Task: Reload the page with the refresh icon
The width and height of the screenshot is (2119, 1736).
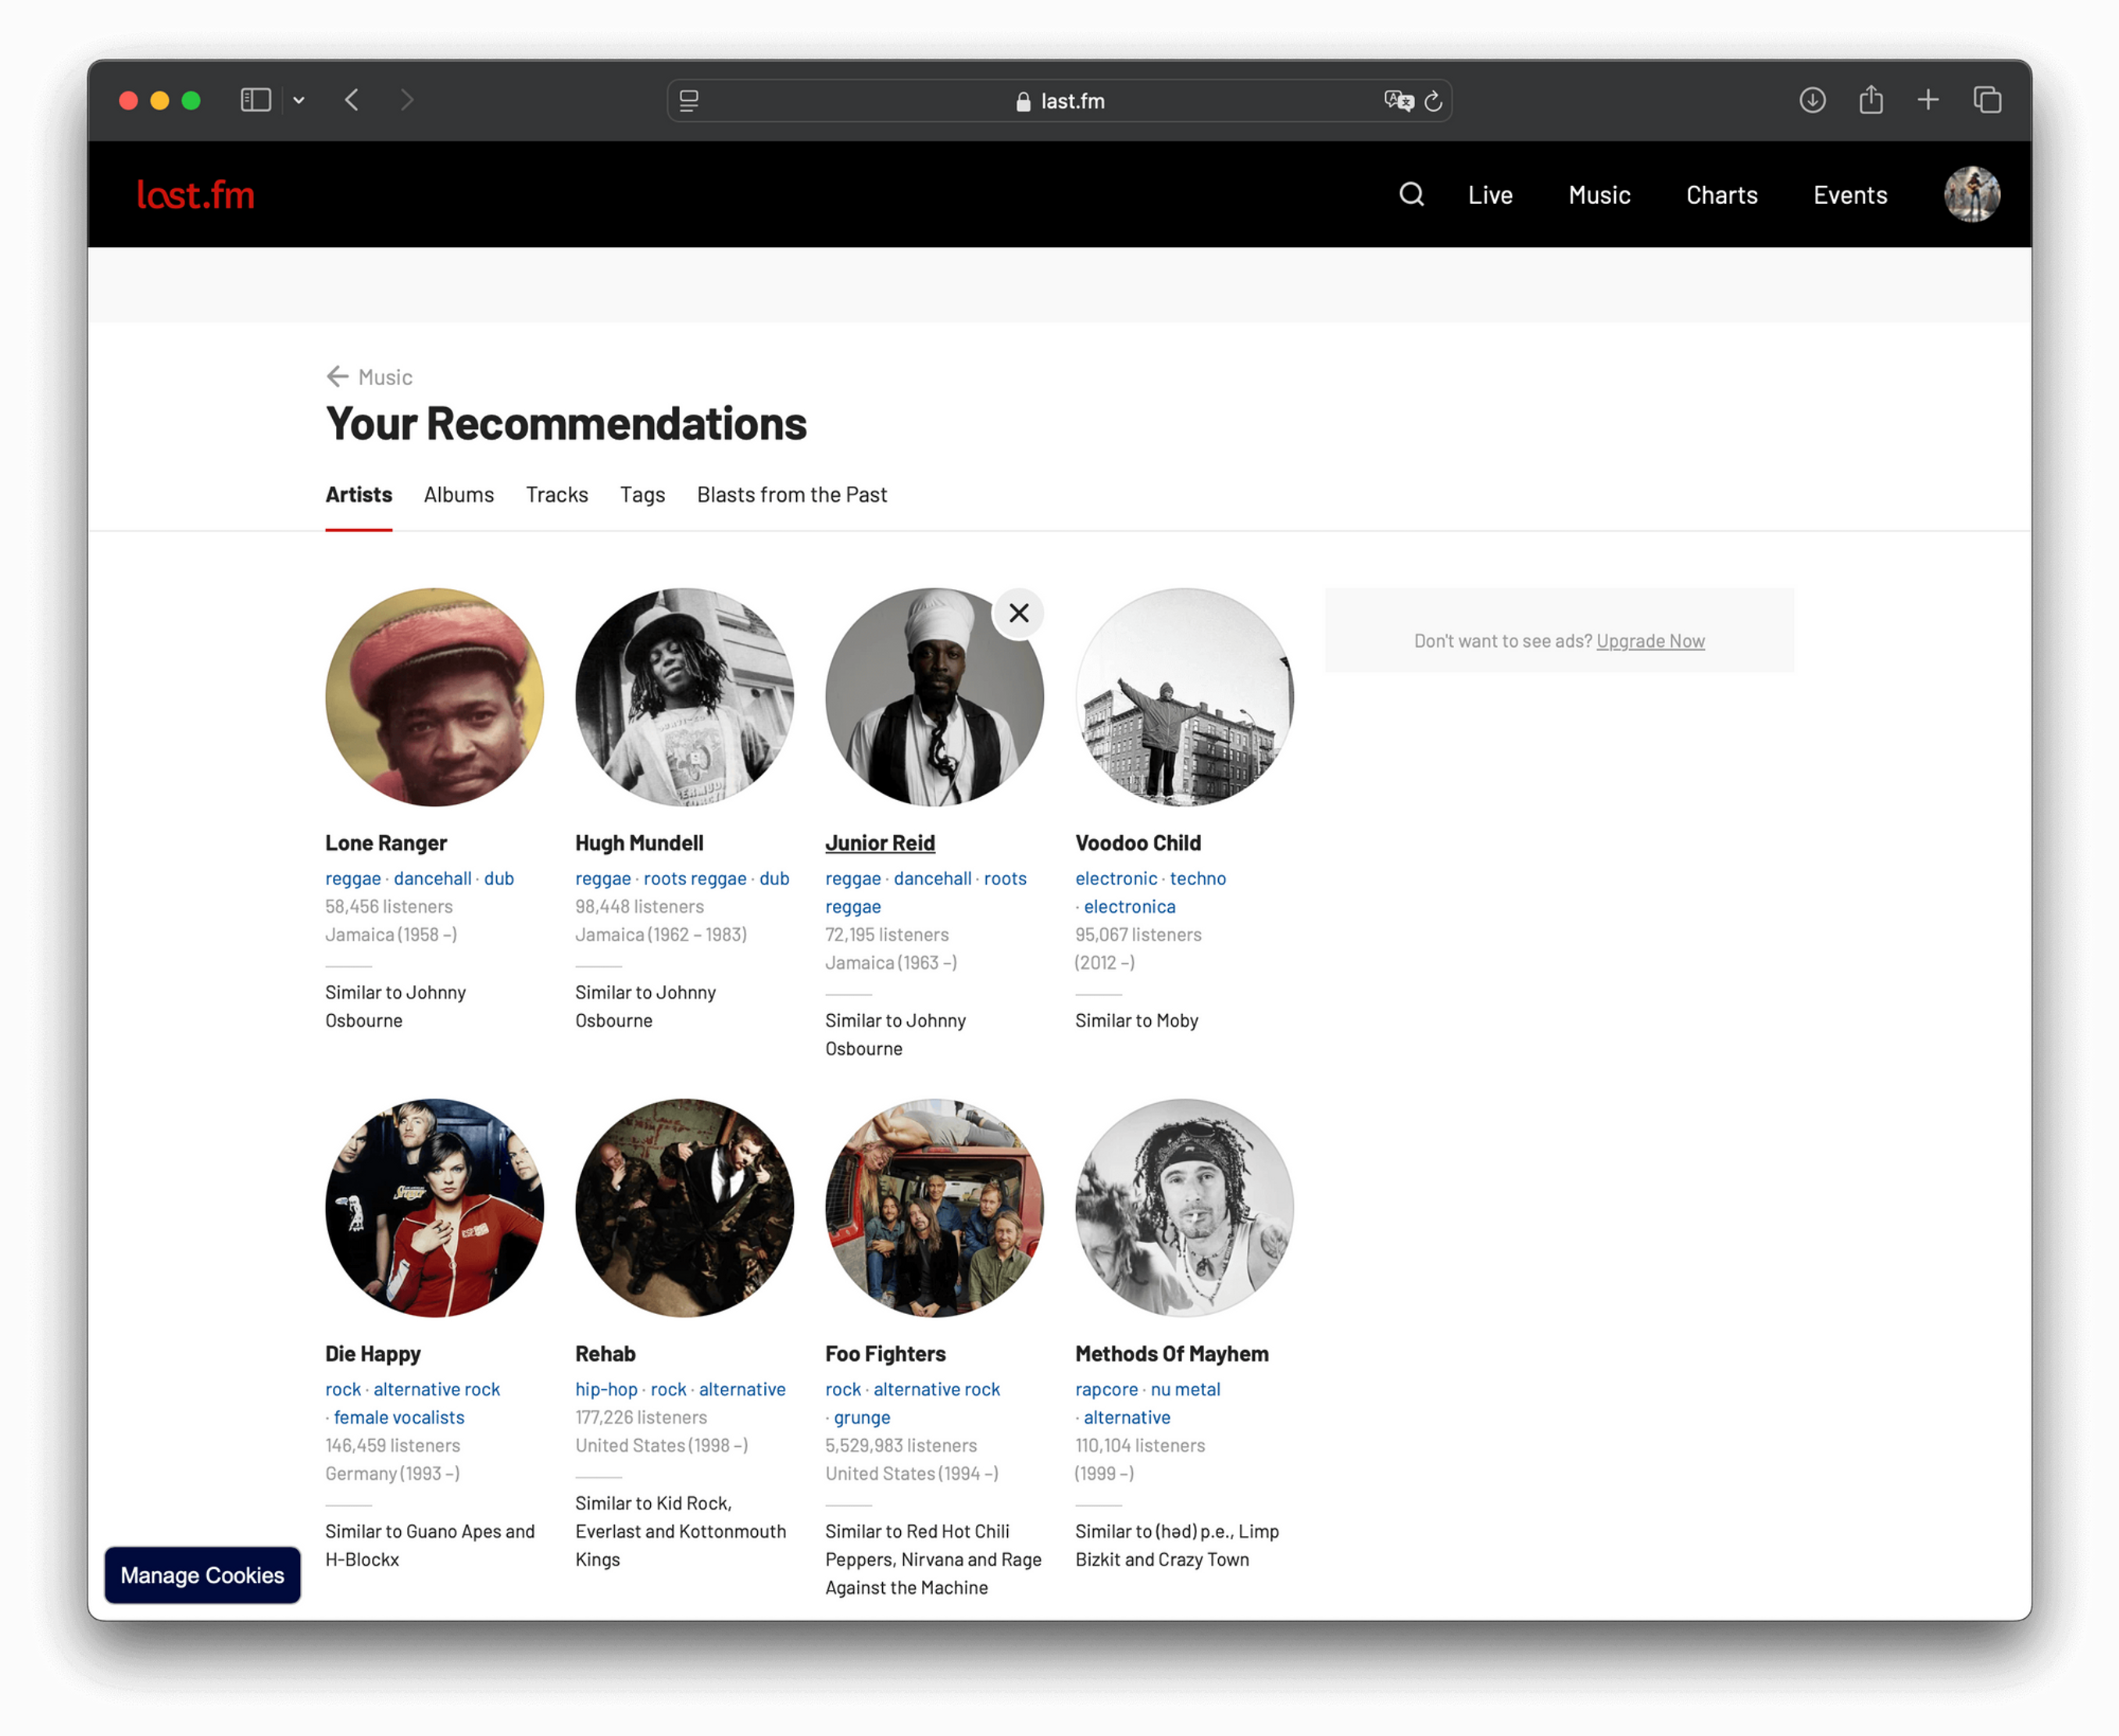Action: click(1433, 100)
